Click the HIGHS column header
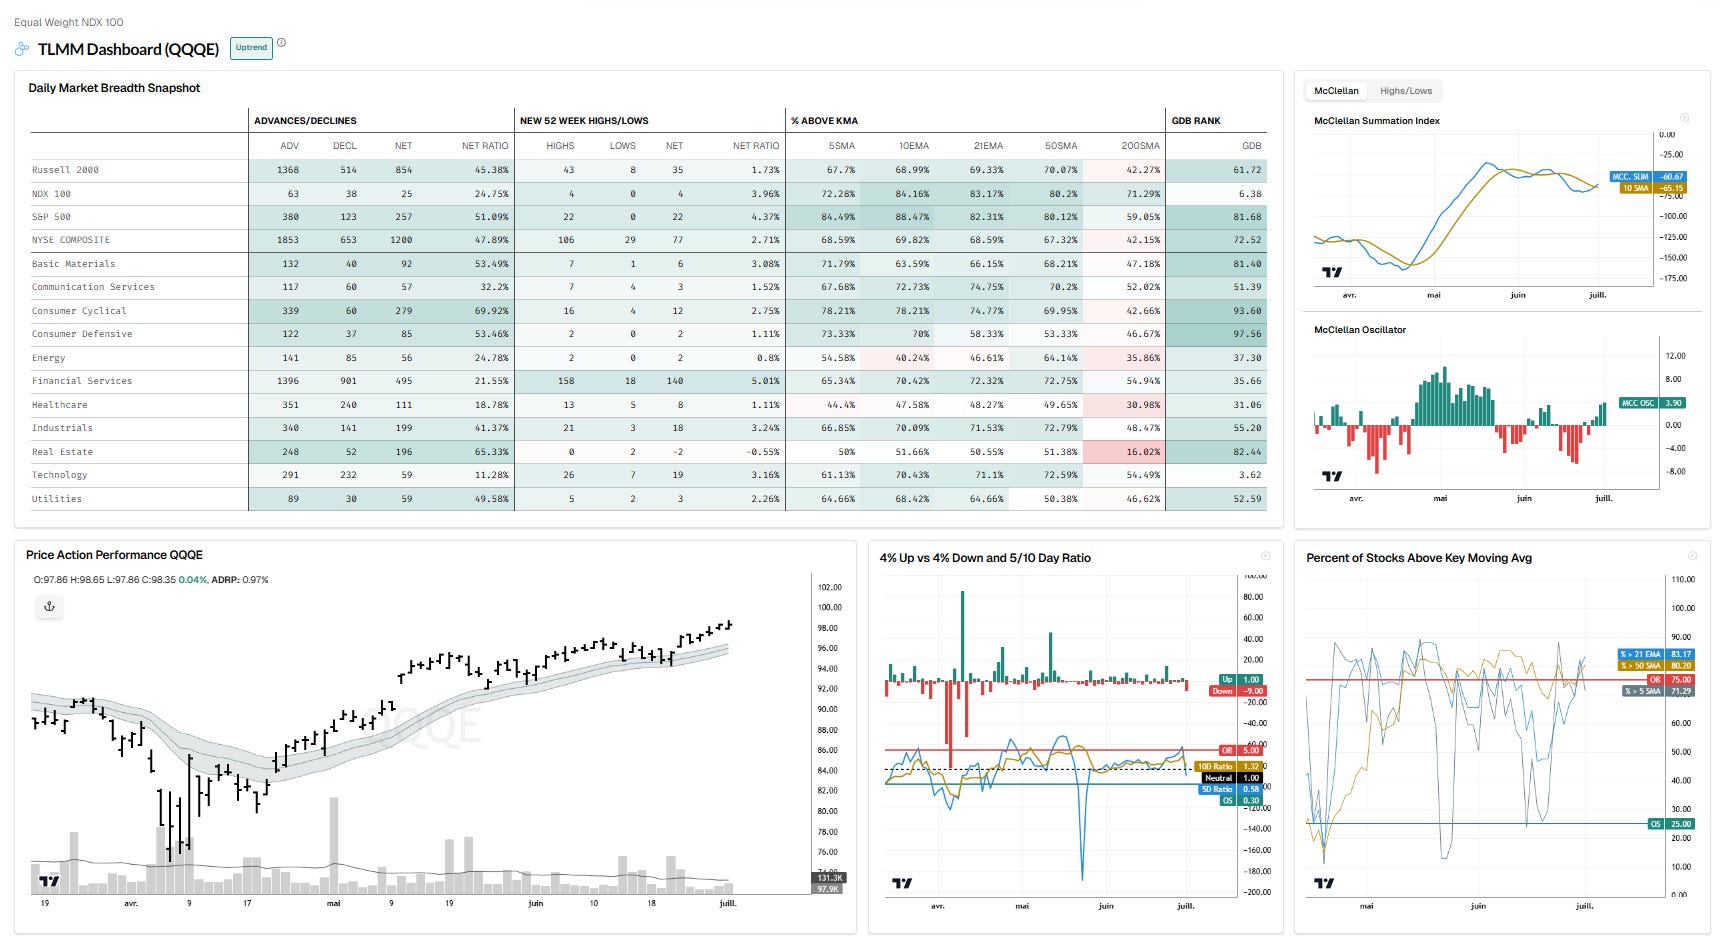The width and height of the screenshot is (1724, 939). point(560,146)
